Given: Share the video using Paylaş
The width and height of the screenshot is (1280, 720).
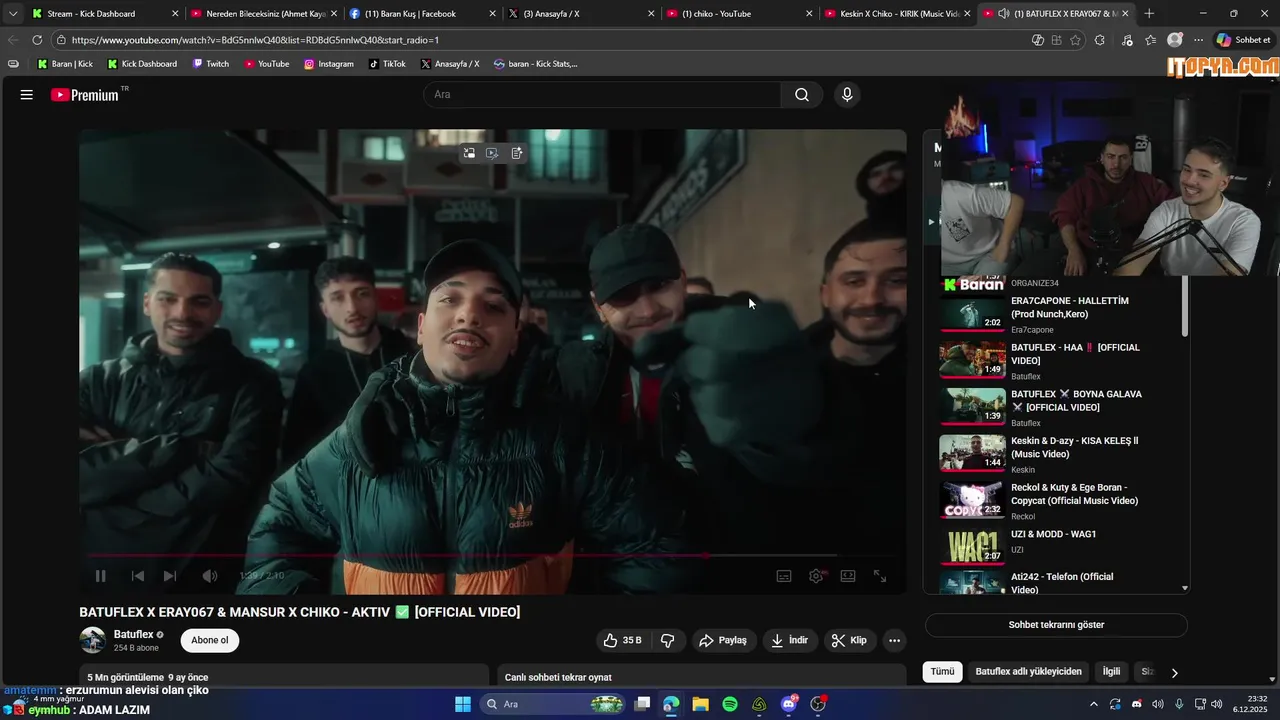Looking at the screenshot, I should (x=722, y=640).
